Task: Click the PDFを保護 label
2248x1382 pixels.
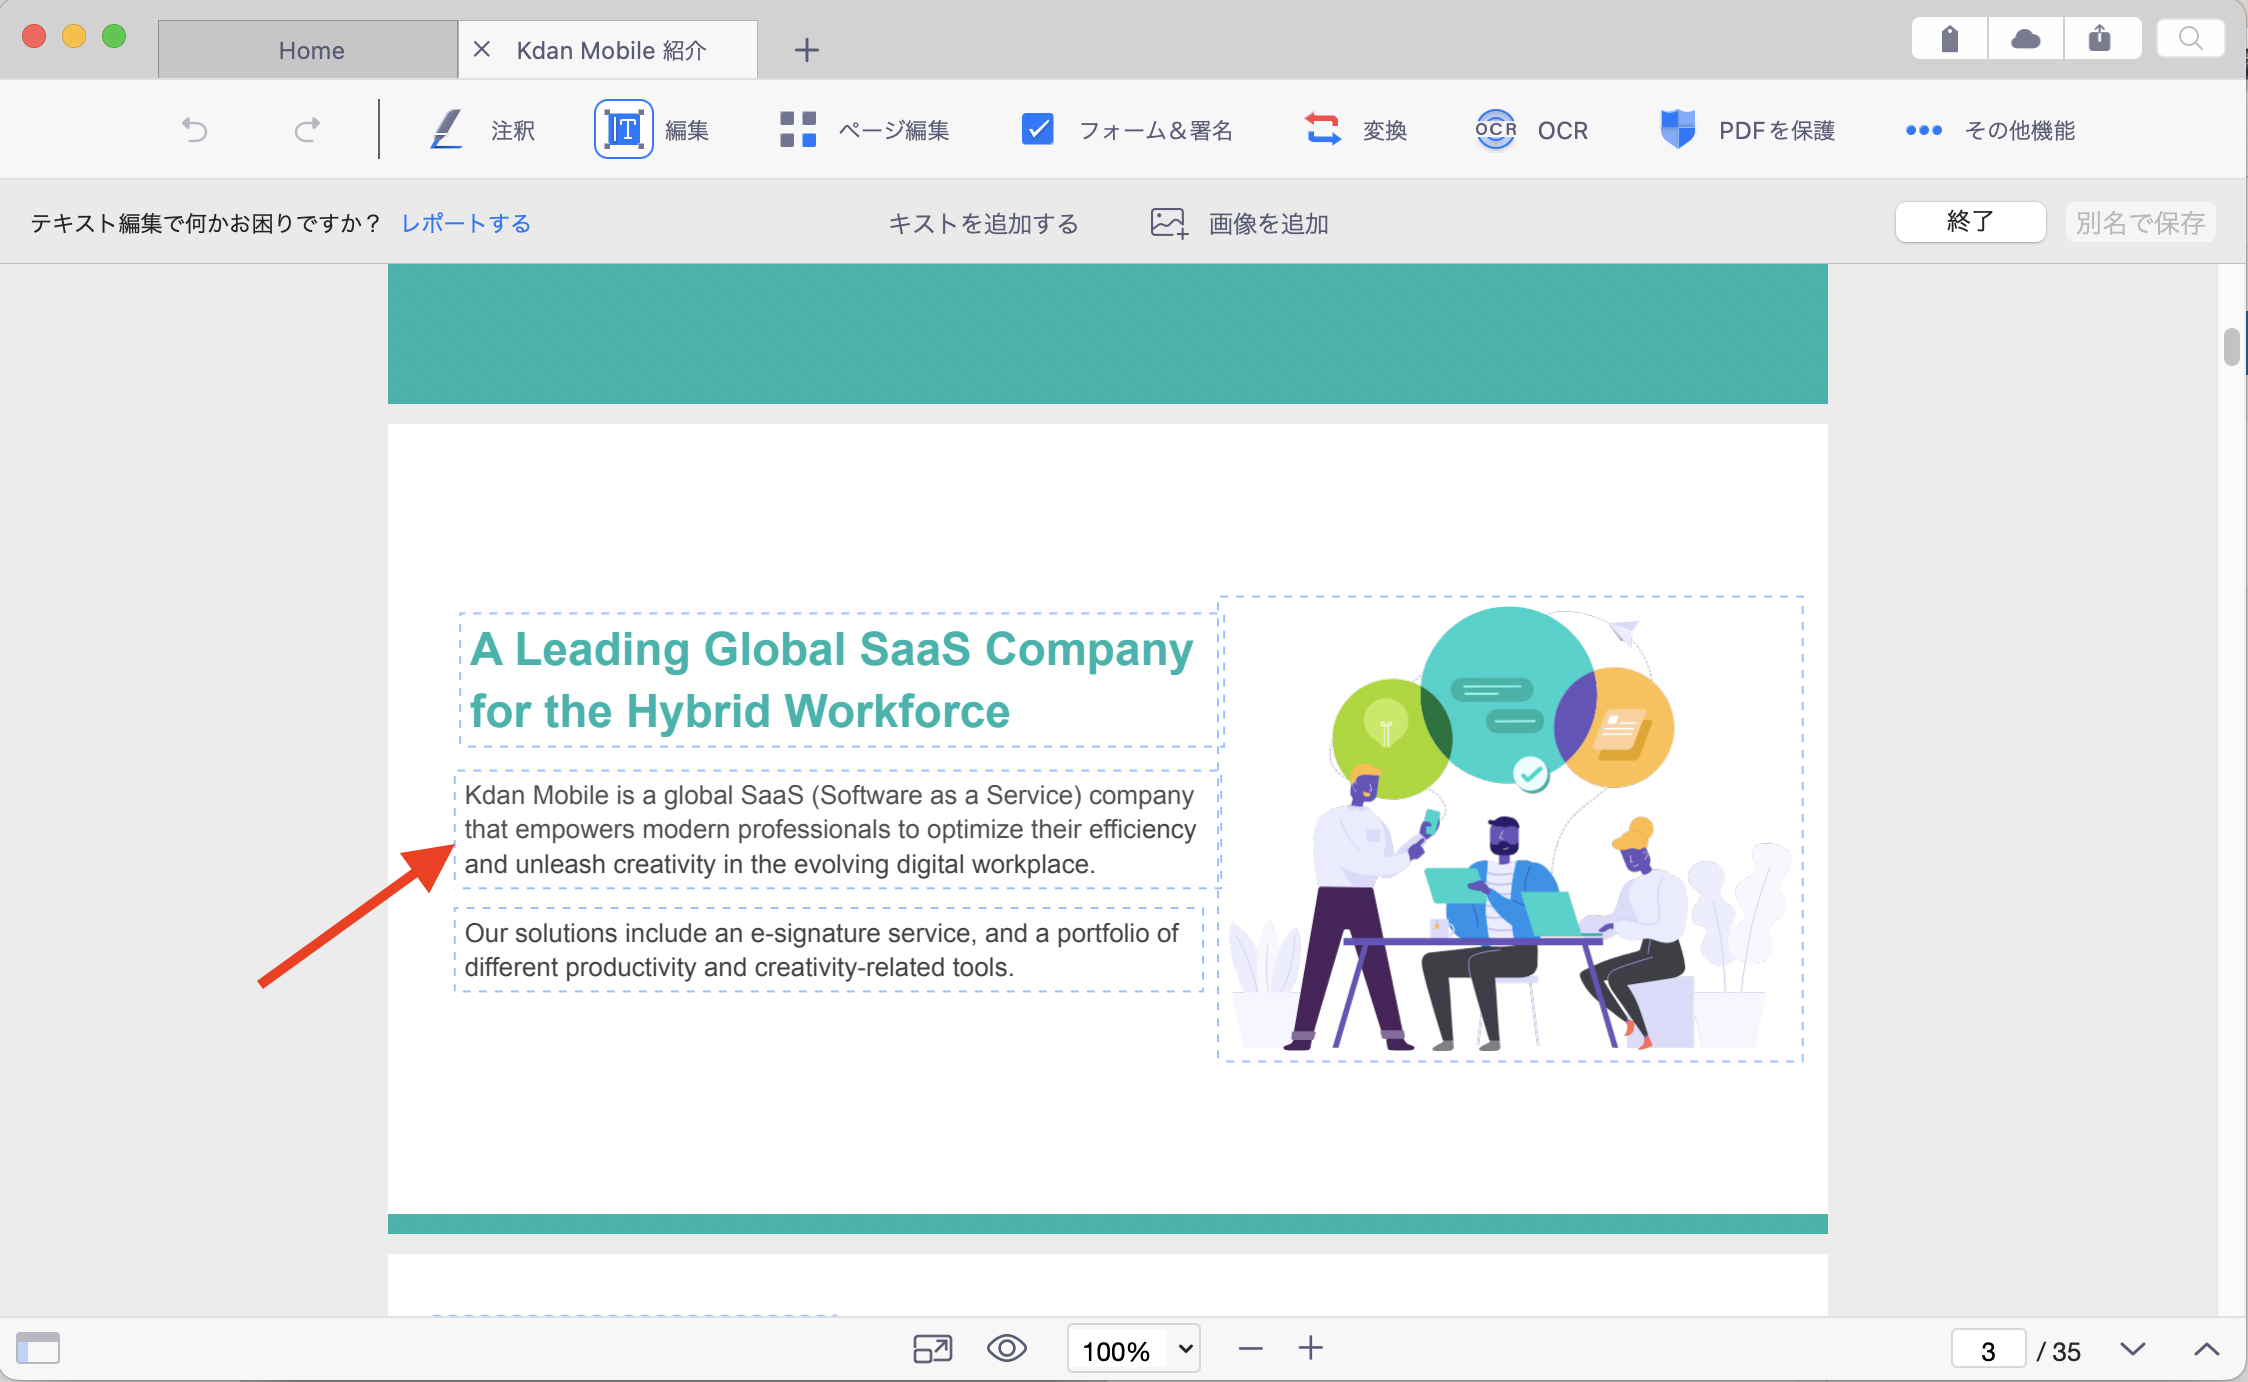Action: point(1777,131)
